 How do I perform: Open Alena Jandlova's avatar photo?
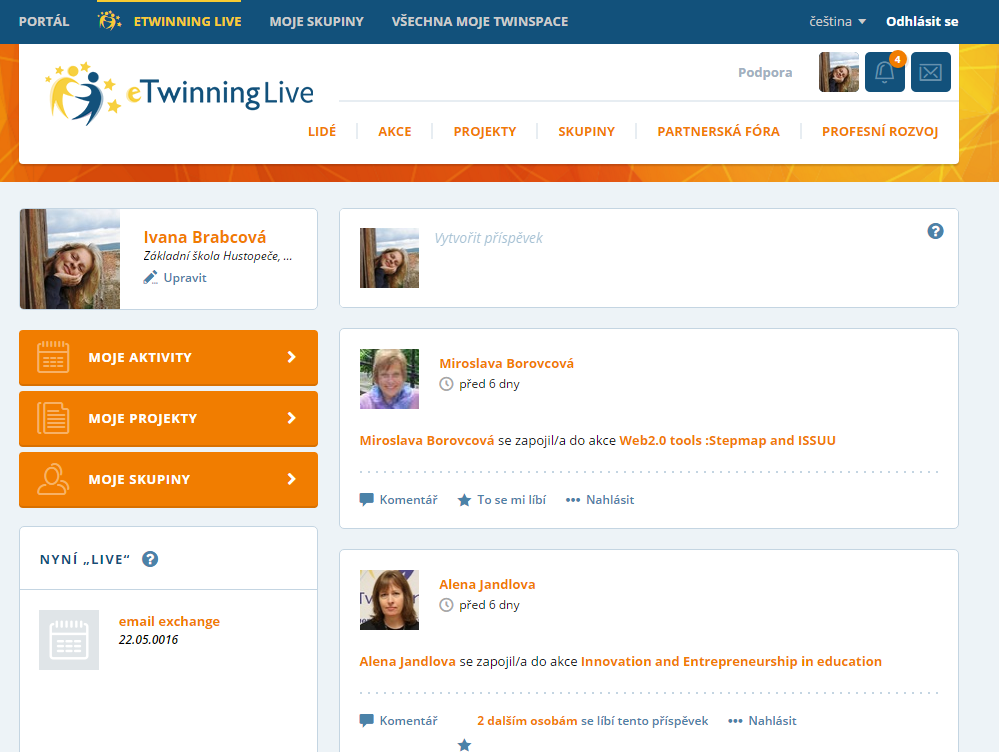[389, 600]
